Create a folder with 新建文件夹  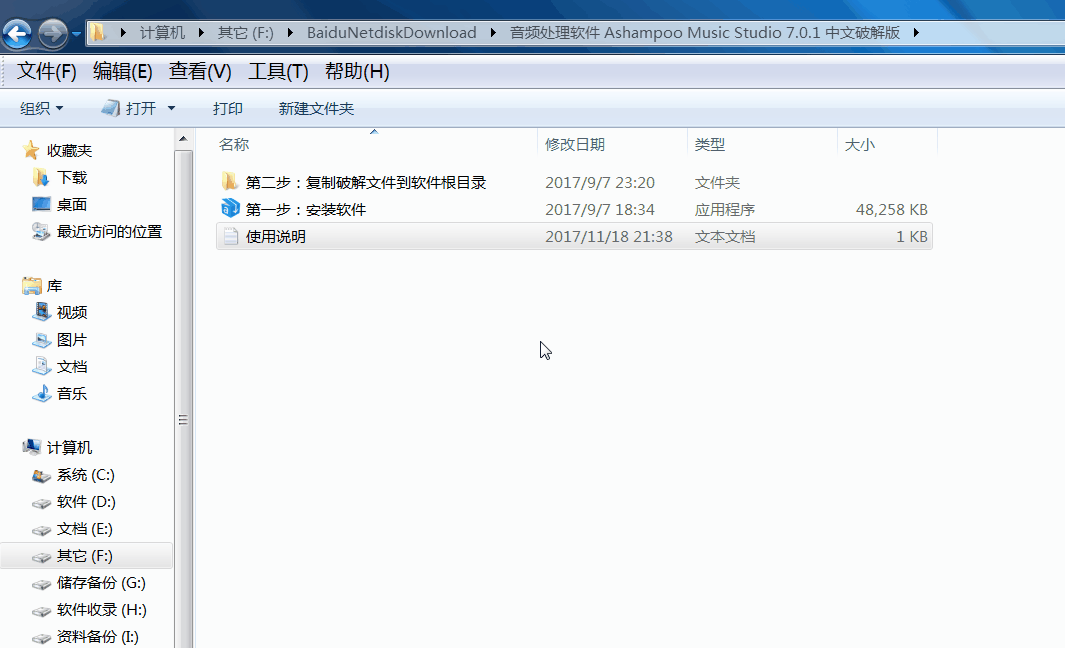316,109
